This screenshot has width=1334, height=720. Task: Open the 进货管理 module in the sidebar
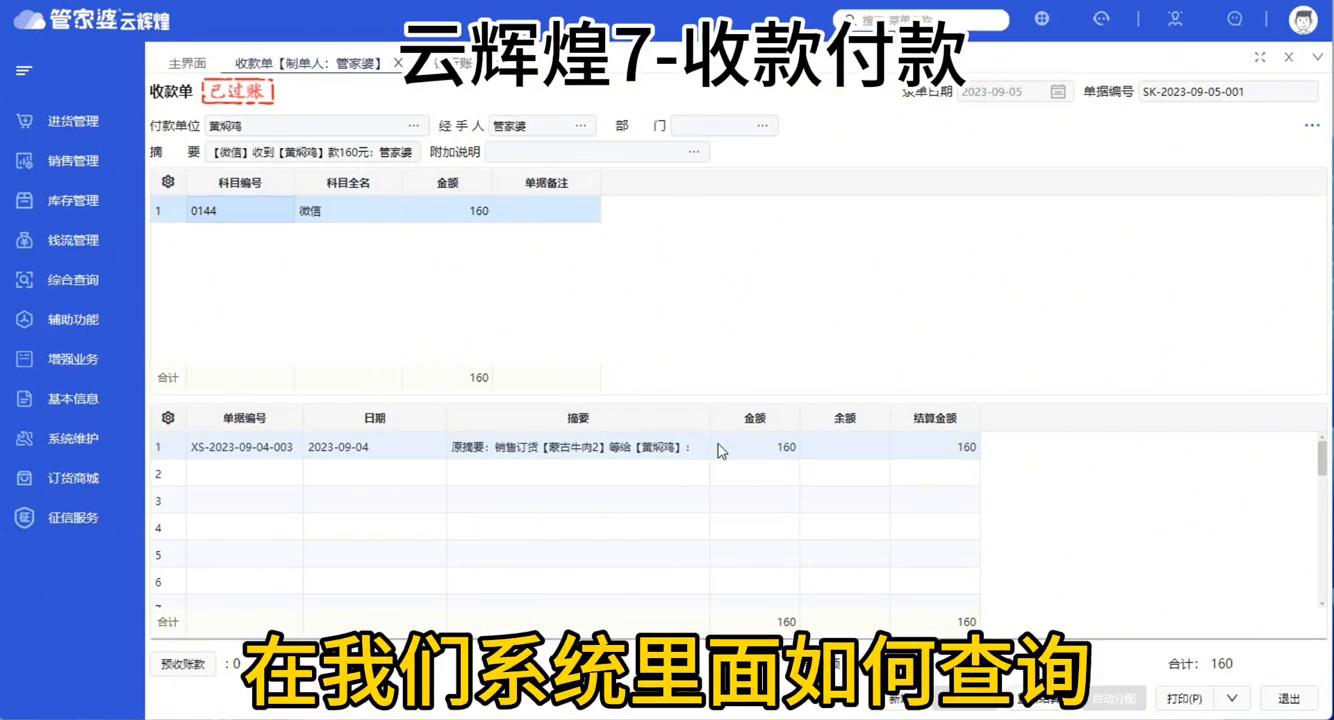pyautogui.click(x=72, y=121)
